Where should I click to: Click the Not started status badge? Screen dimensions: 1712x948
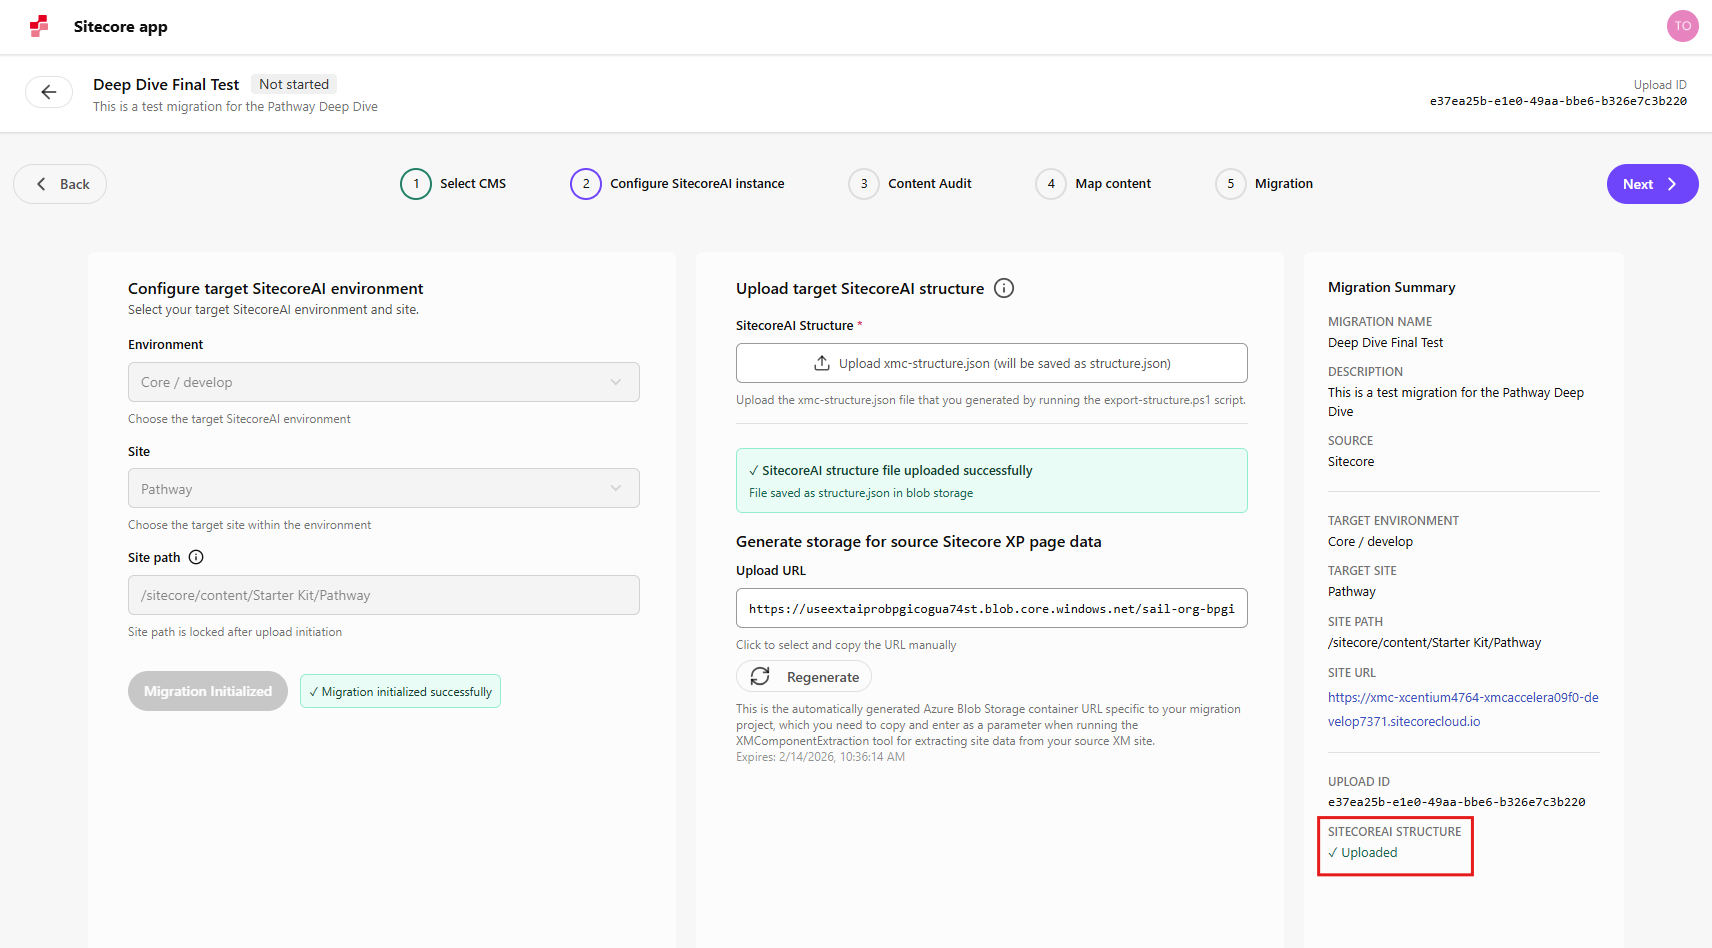click(293, 84)
